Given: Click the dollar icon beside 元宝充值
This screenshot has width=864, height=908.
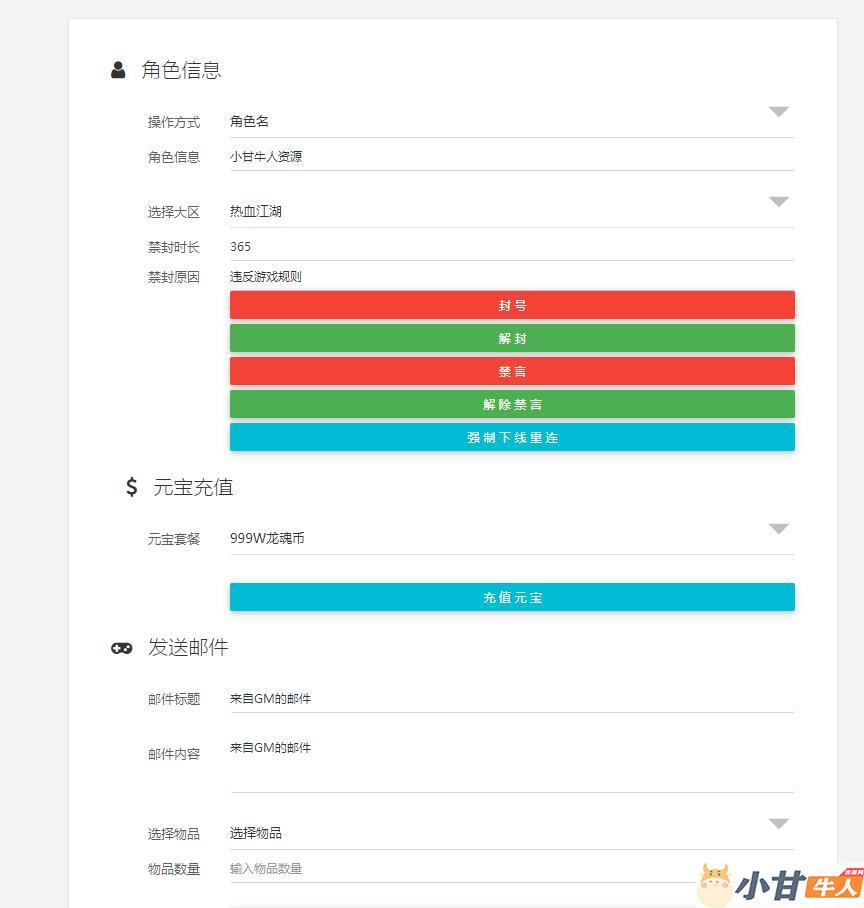Looking at the screenshot, I should tap(131, 487).
